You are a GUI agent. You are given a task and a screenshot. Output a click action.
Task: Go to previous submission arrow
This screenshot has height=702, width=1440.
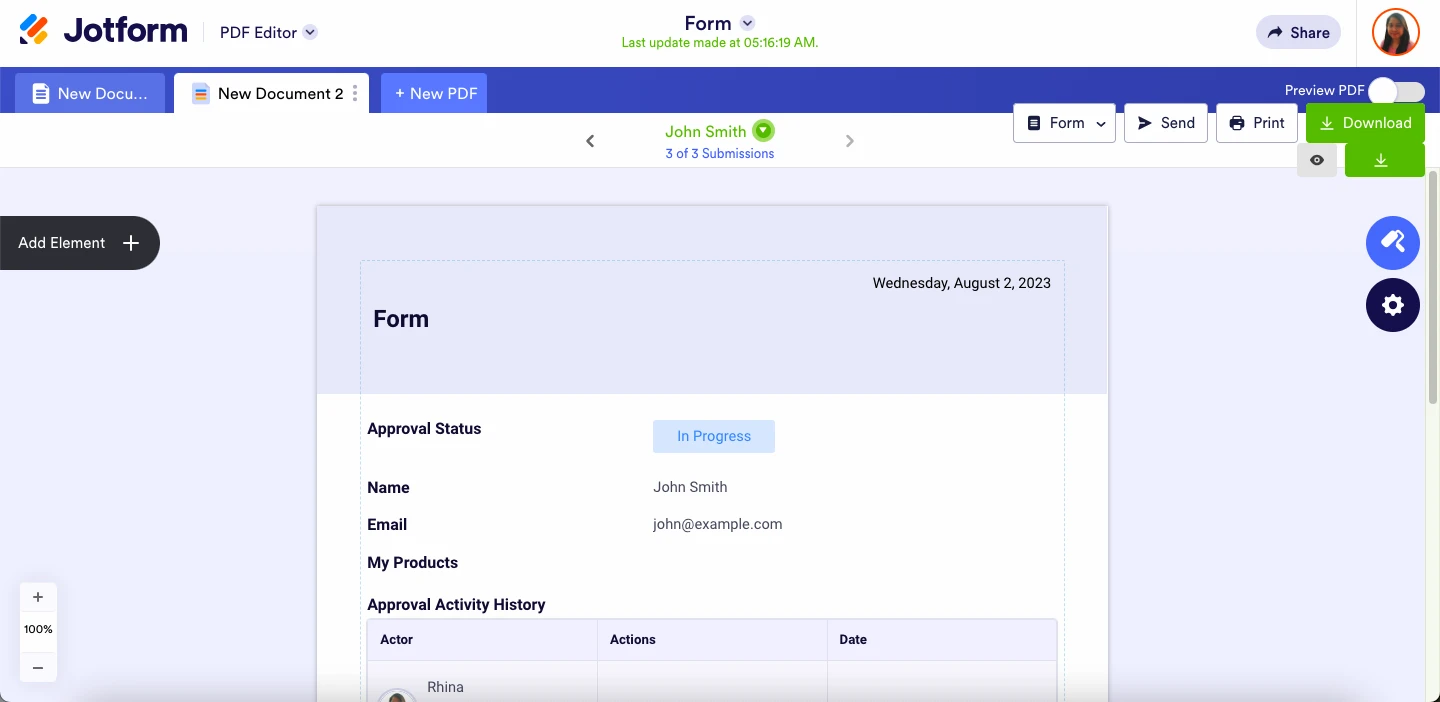tap(590, 141)
